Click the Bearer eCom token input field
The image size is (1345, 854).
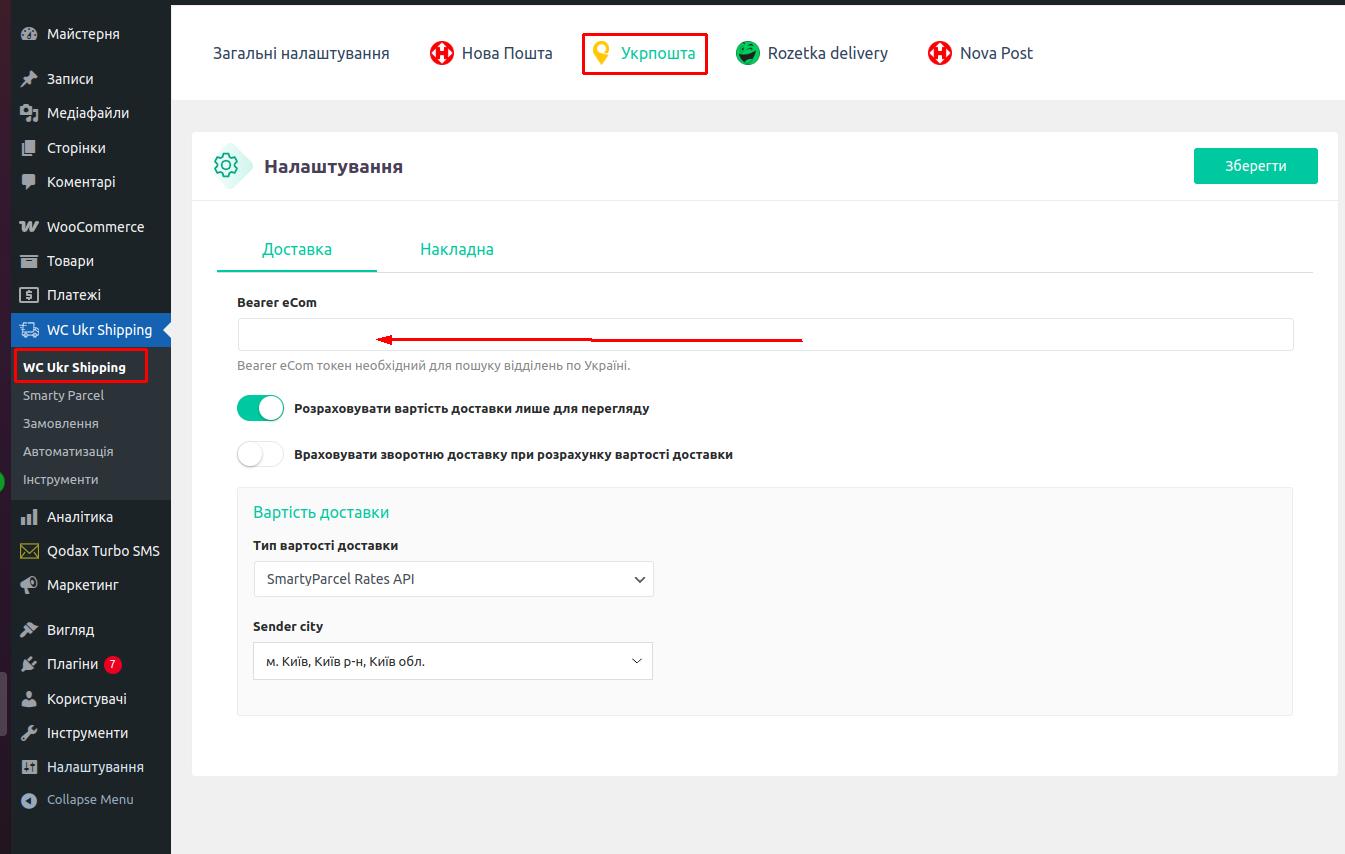click(x=765, y=334)
